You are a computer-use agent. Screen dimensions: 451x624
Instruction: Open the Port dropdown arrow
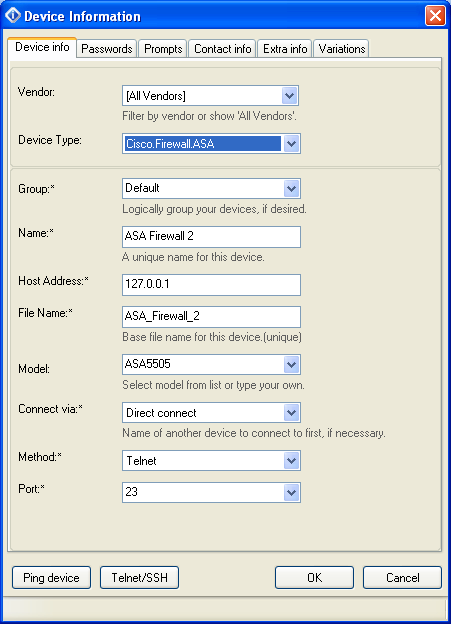291,493
